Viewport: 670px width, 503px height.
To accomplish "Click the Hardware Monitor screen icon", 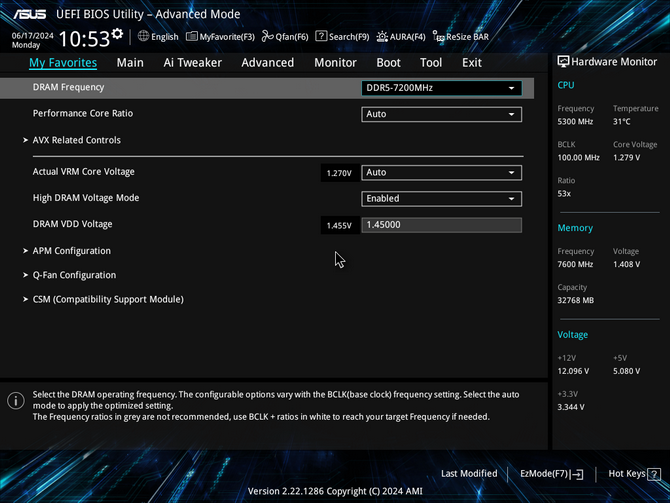I will pos(563,62).
